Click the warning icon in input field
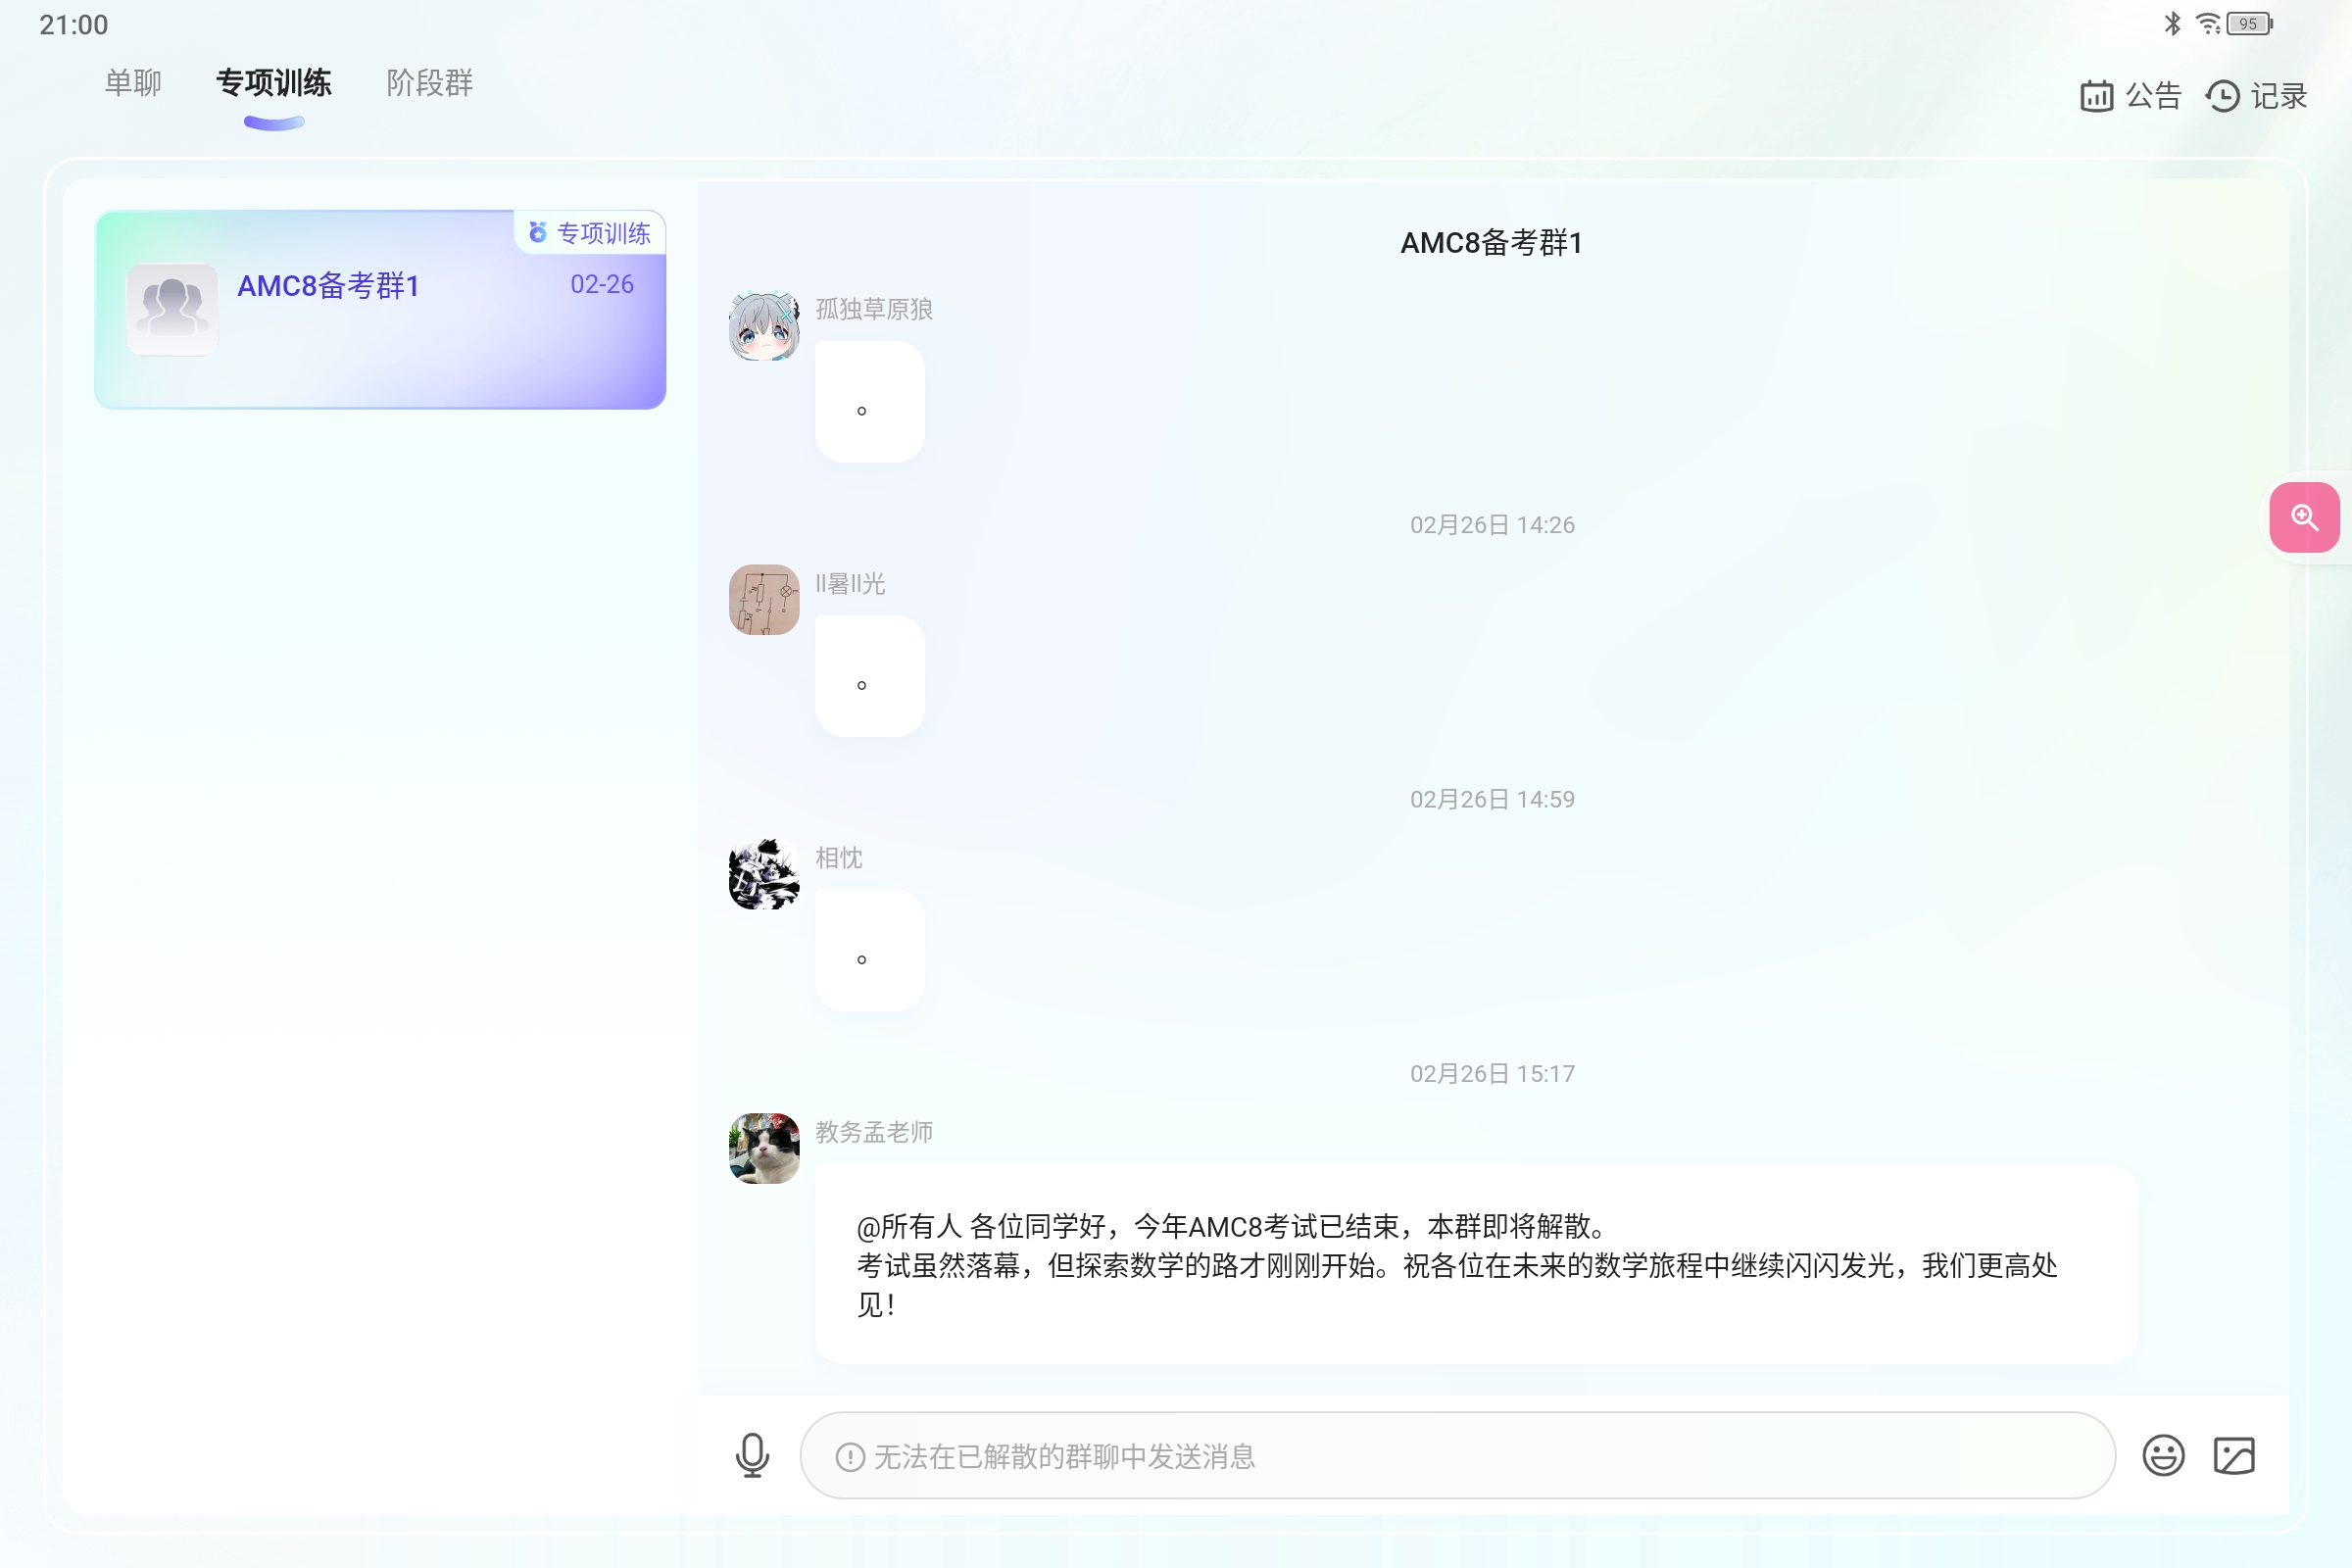This screenshot has height=1568, width=2352. click(850, 1457)
